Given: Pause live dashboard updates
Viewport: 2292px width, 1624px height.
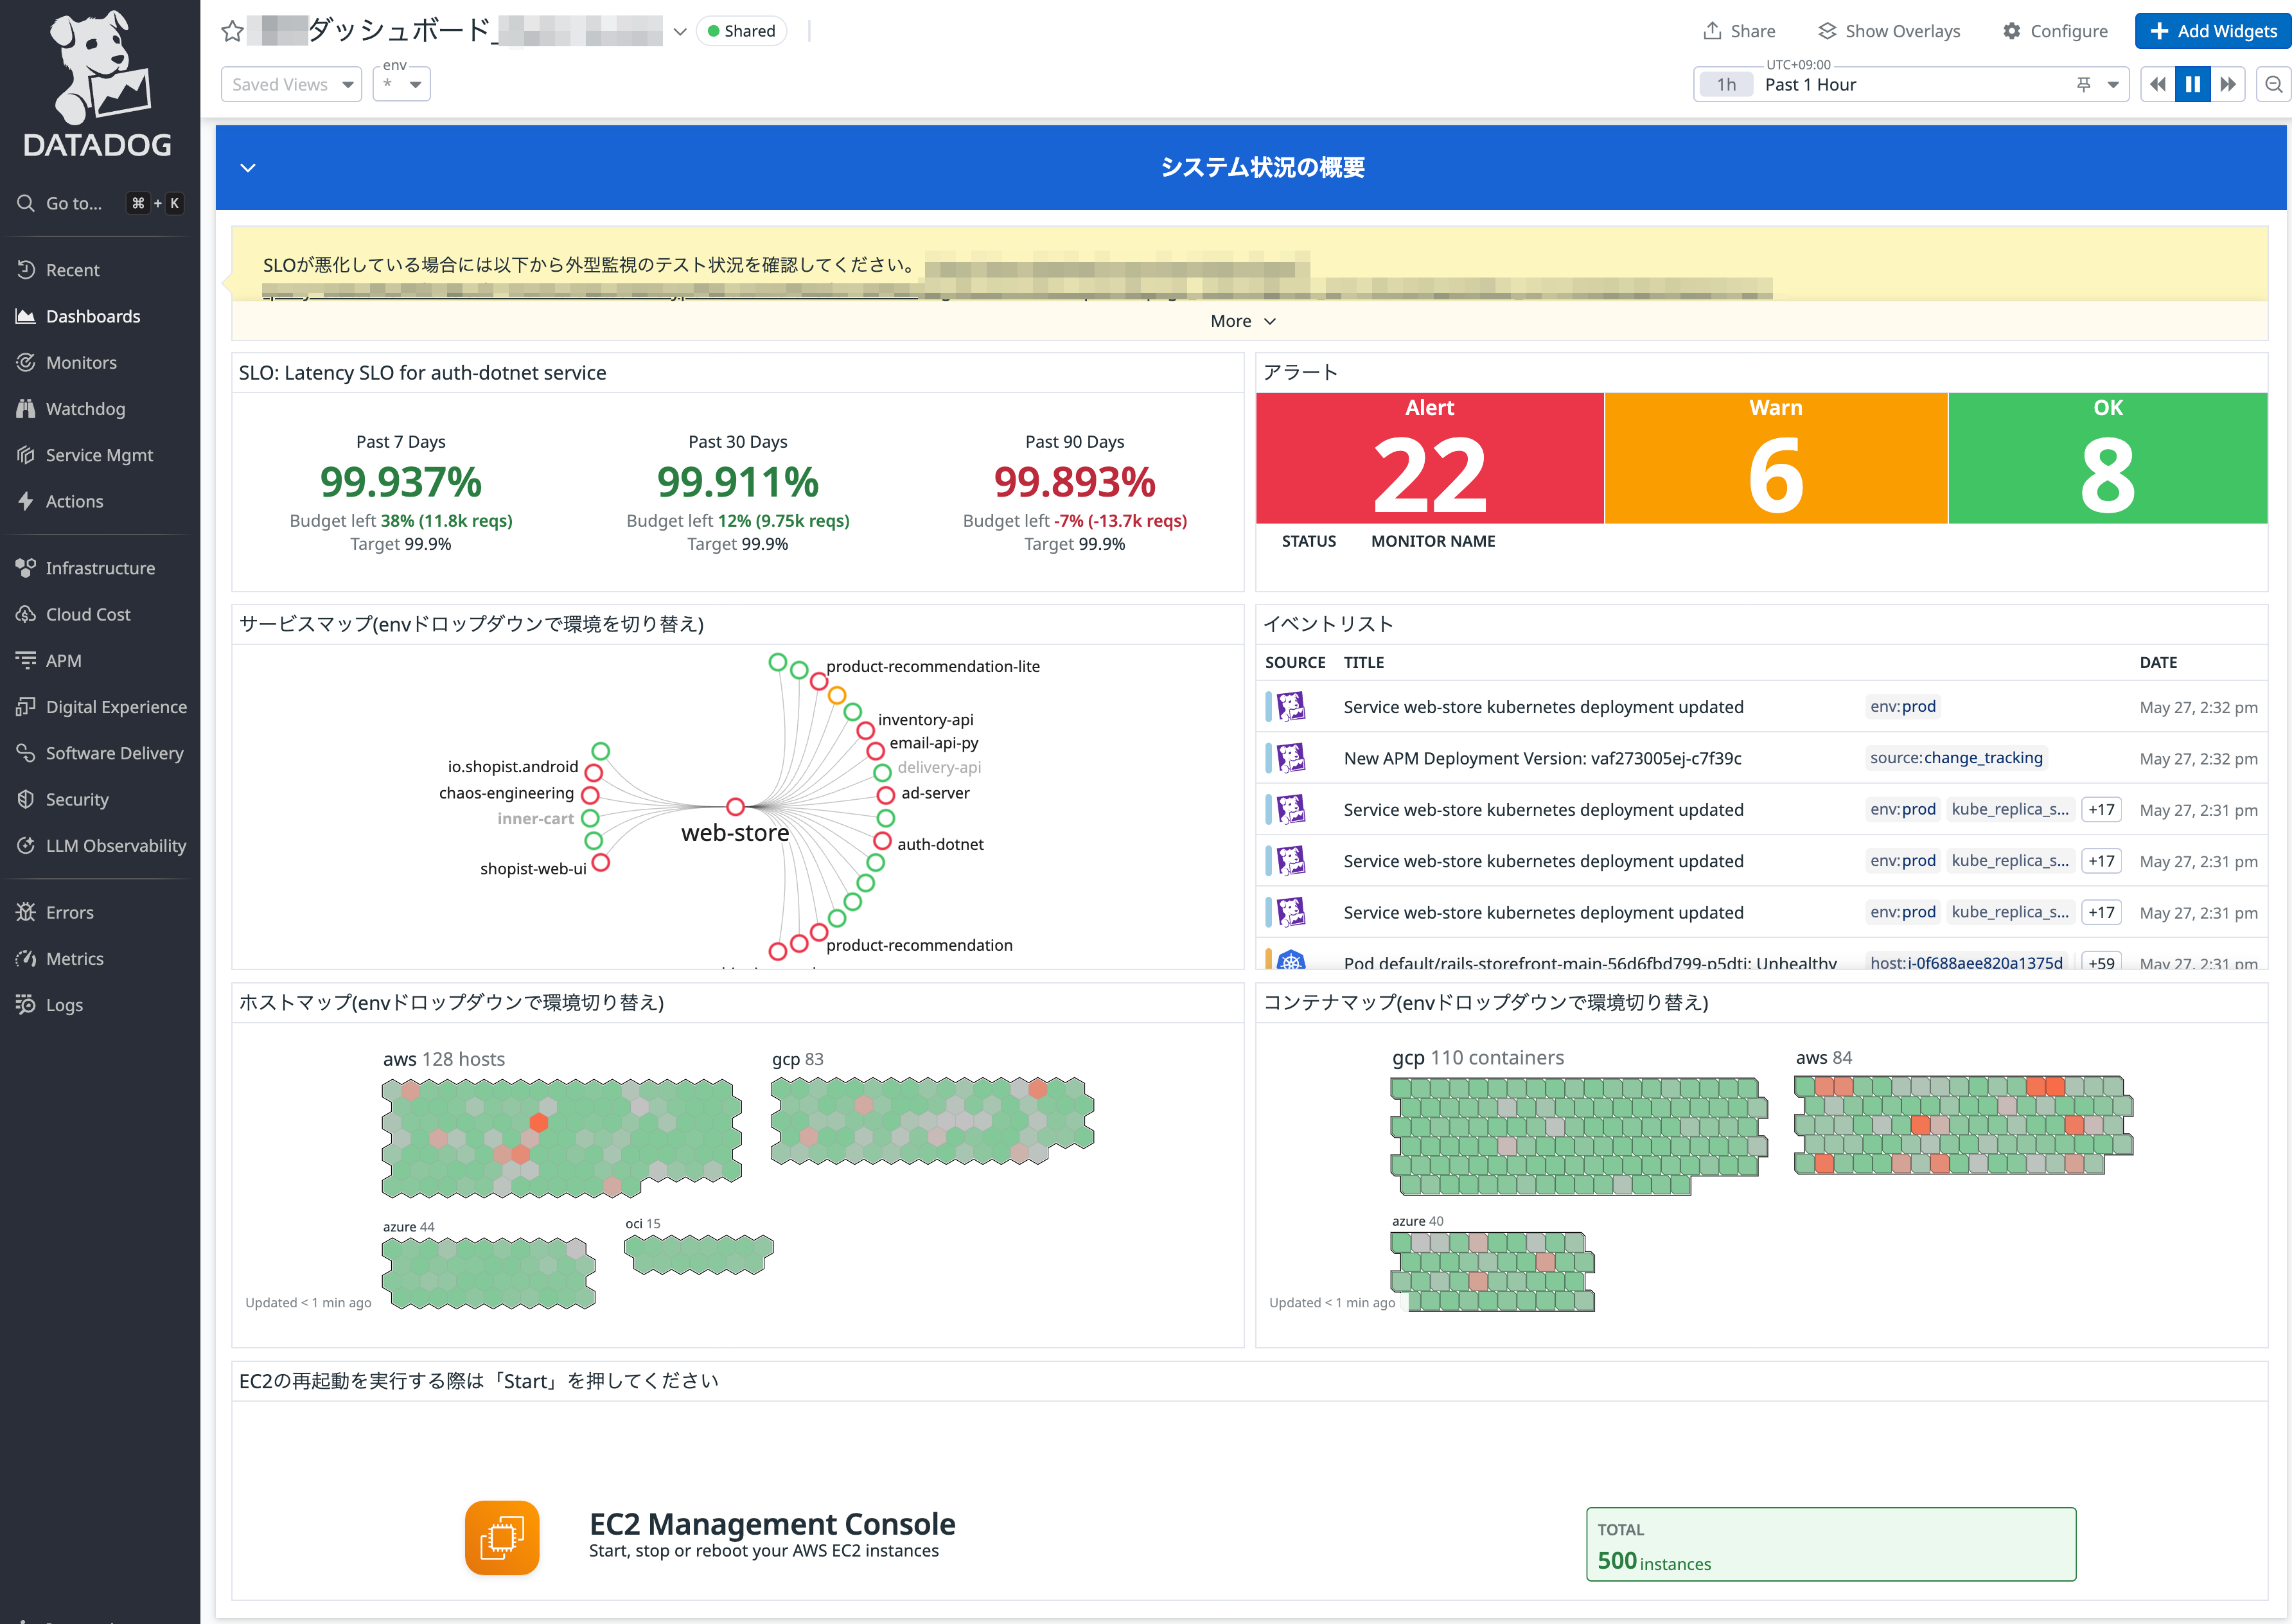Looking at the screenshot, I should click(2193, 84).
